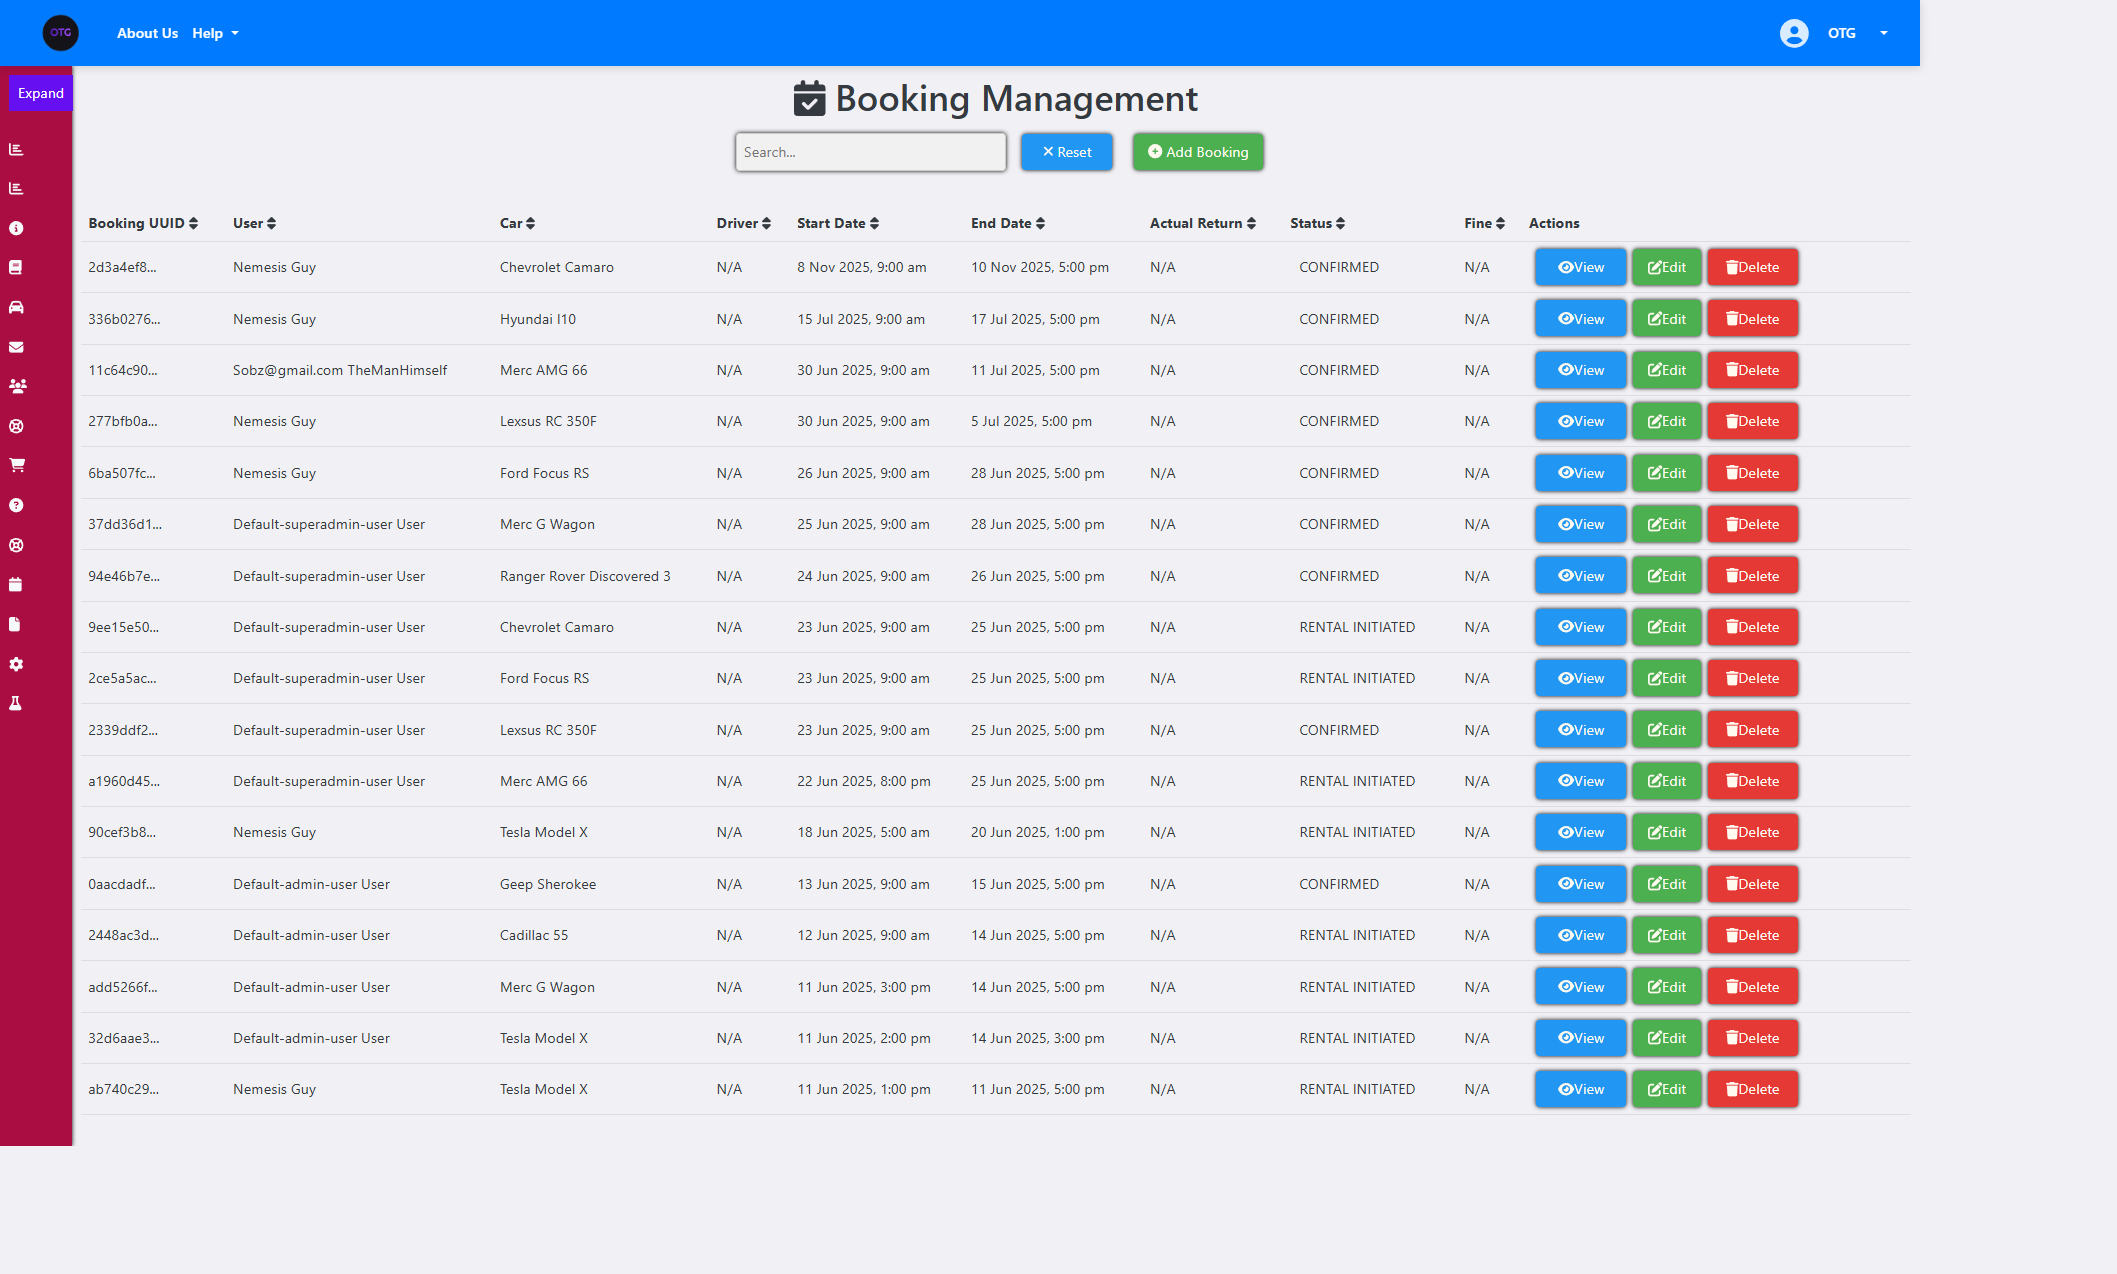Delete booking add5266f Merc G Wagon
Image resolution: width=2117 pixels, height=1274 pixels.
tap(1753, 987)
